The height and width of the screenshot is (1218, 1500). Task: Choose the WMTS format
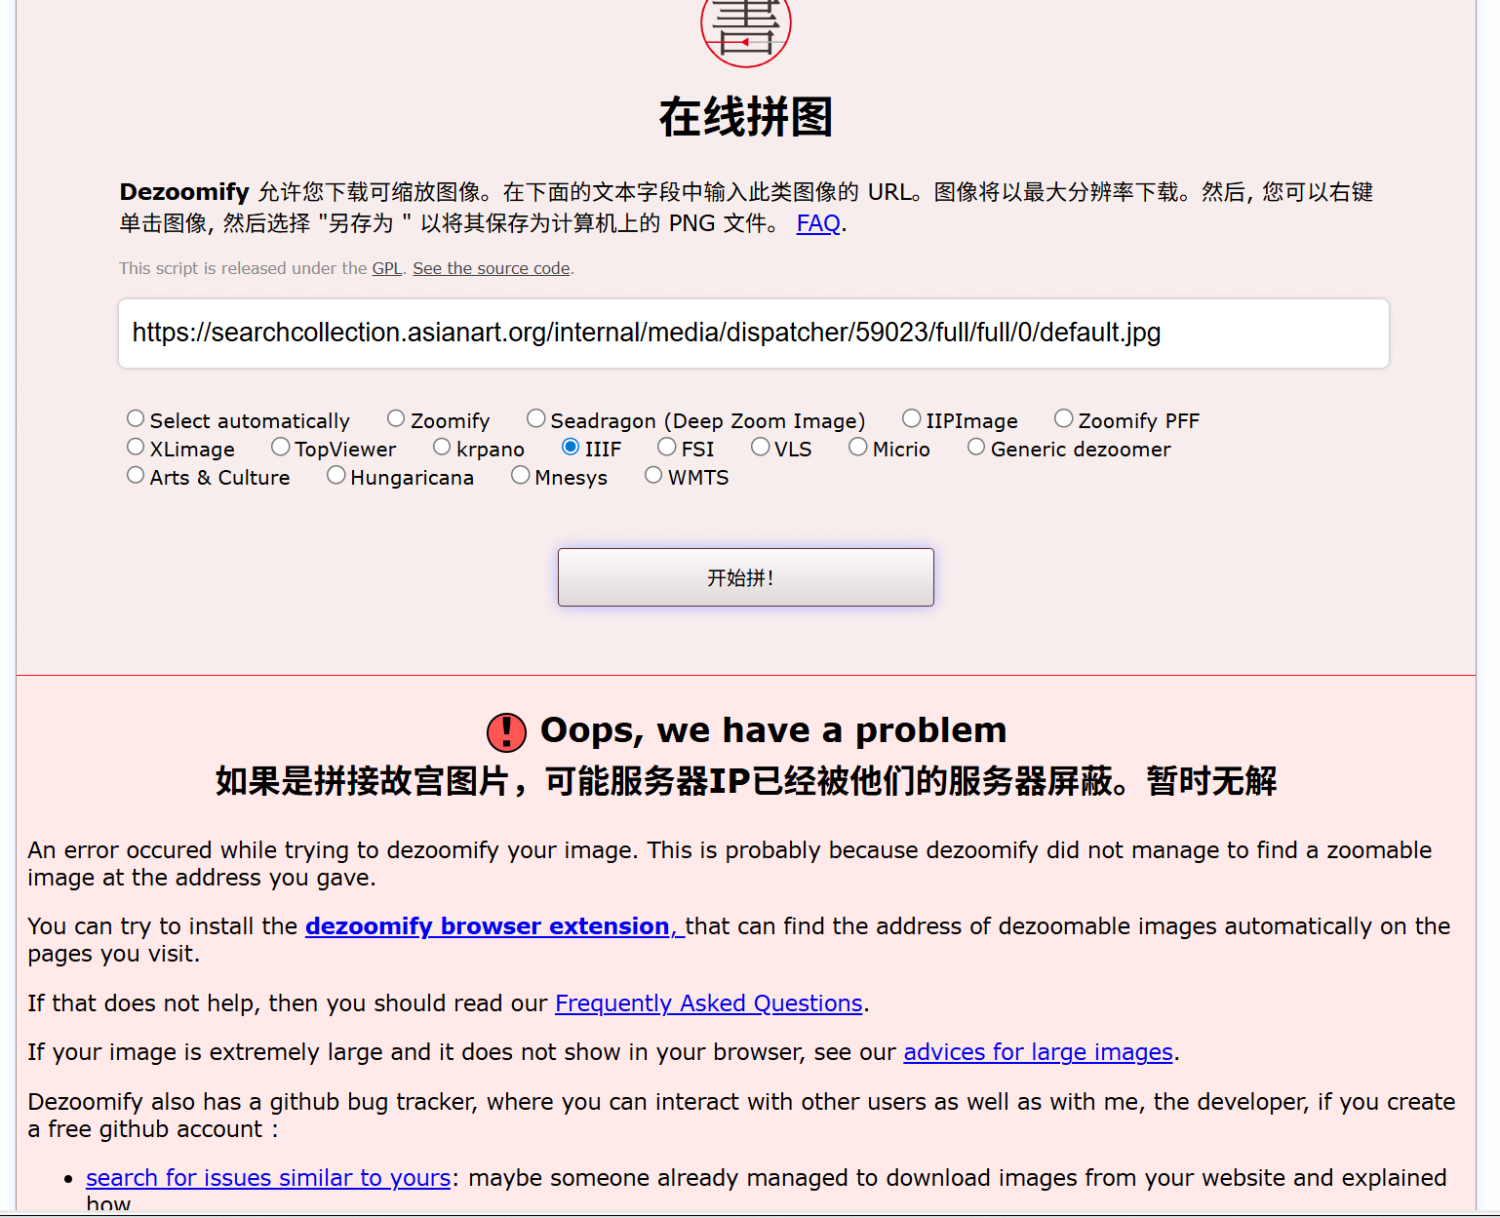coord(653,474)
